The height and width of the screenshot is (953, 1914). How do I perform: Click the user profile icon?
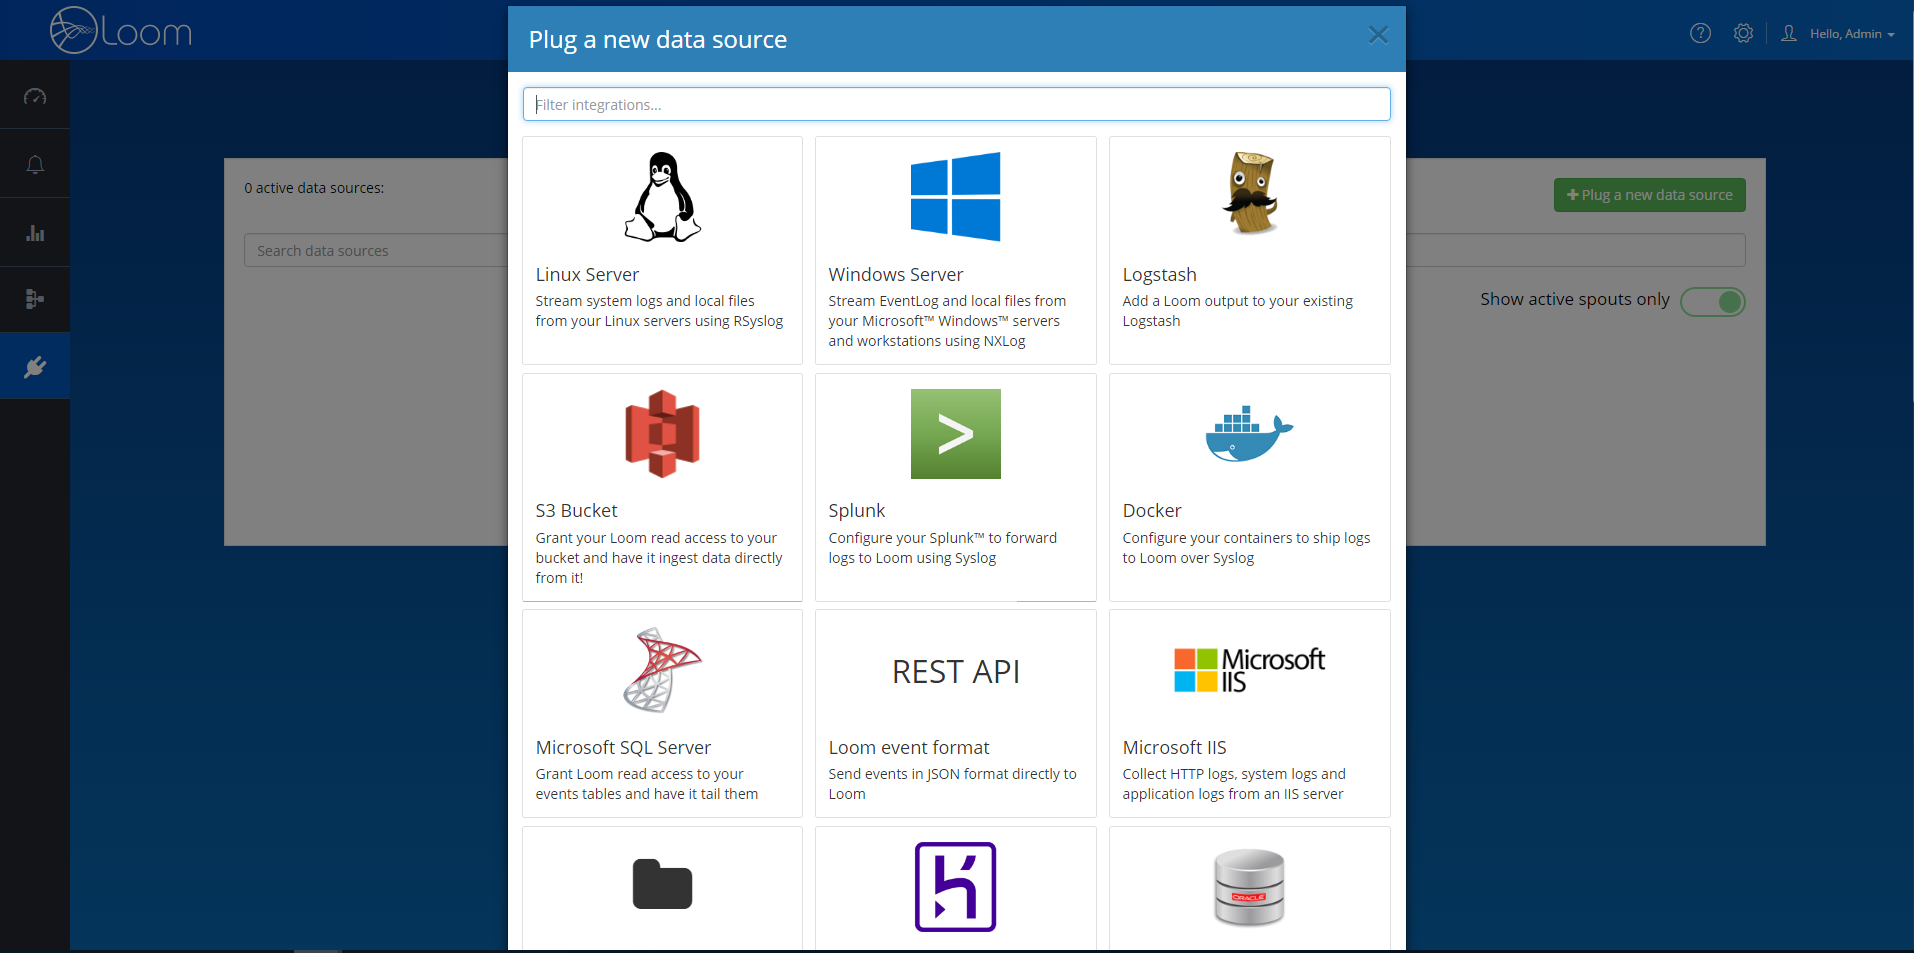click(x=1789, y=33)
